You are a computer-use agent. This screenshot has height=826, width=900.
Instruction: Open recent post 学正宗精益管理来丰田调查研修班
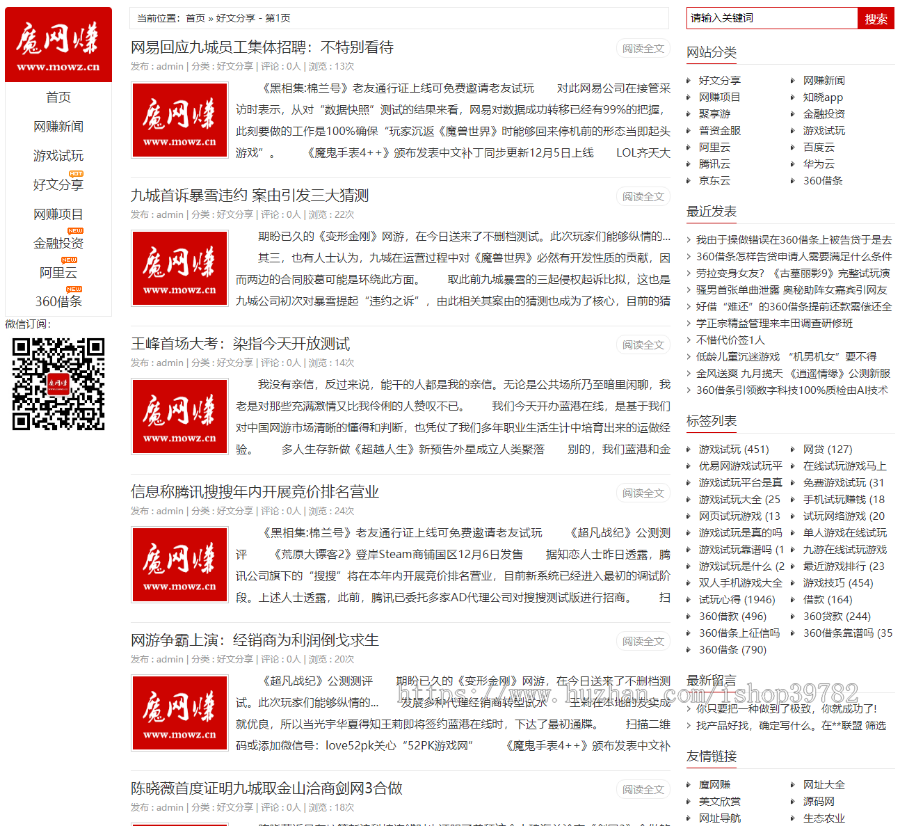[774, 323]
